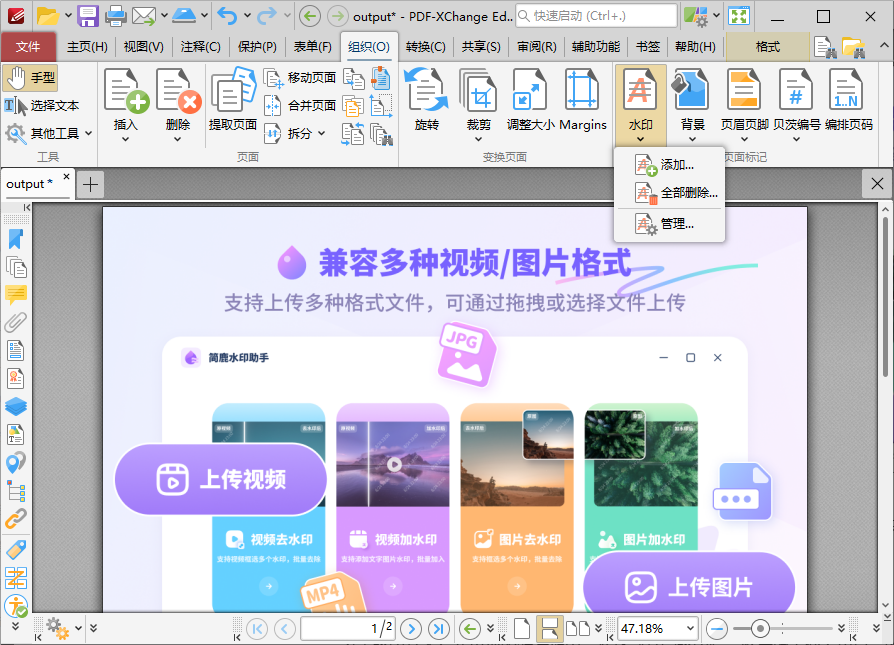Open the bookmarks panel in left sidebar
894x645 pixels.
(16, 239)
